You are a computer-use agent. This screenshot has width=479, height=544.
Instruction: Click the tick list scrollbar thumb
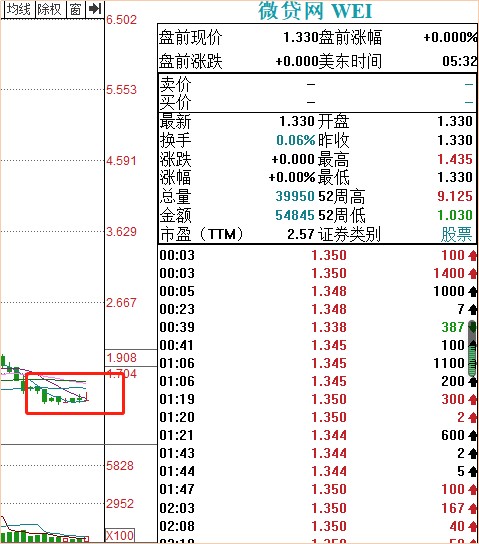(472, 349)
